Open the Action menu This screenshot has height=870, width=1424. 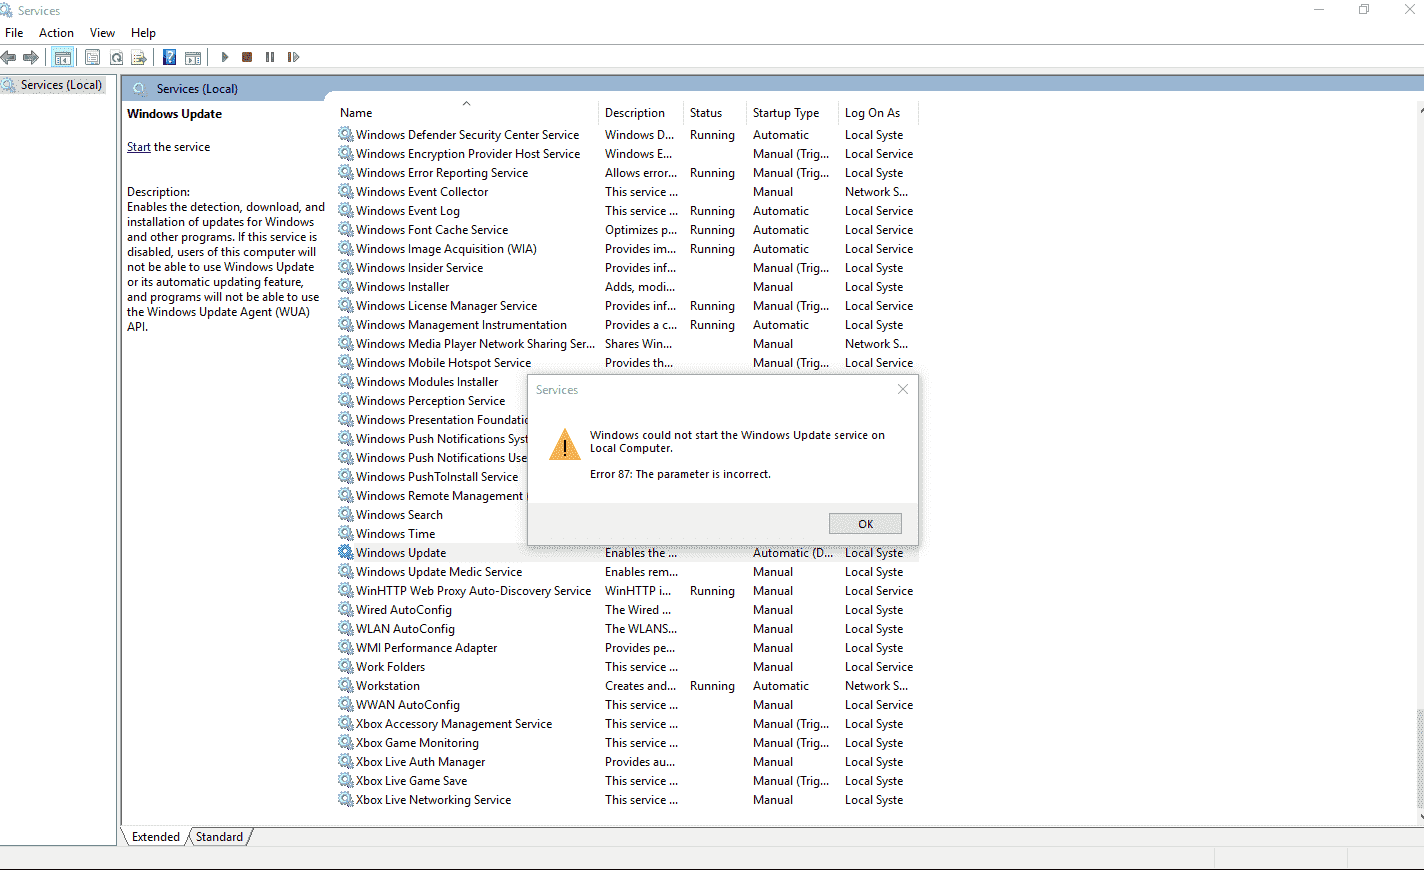56,33
